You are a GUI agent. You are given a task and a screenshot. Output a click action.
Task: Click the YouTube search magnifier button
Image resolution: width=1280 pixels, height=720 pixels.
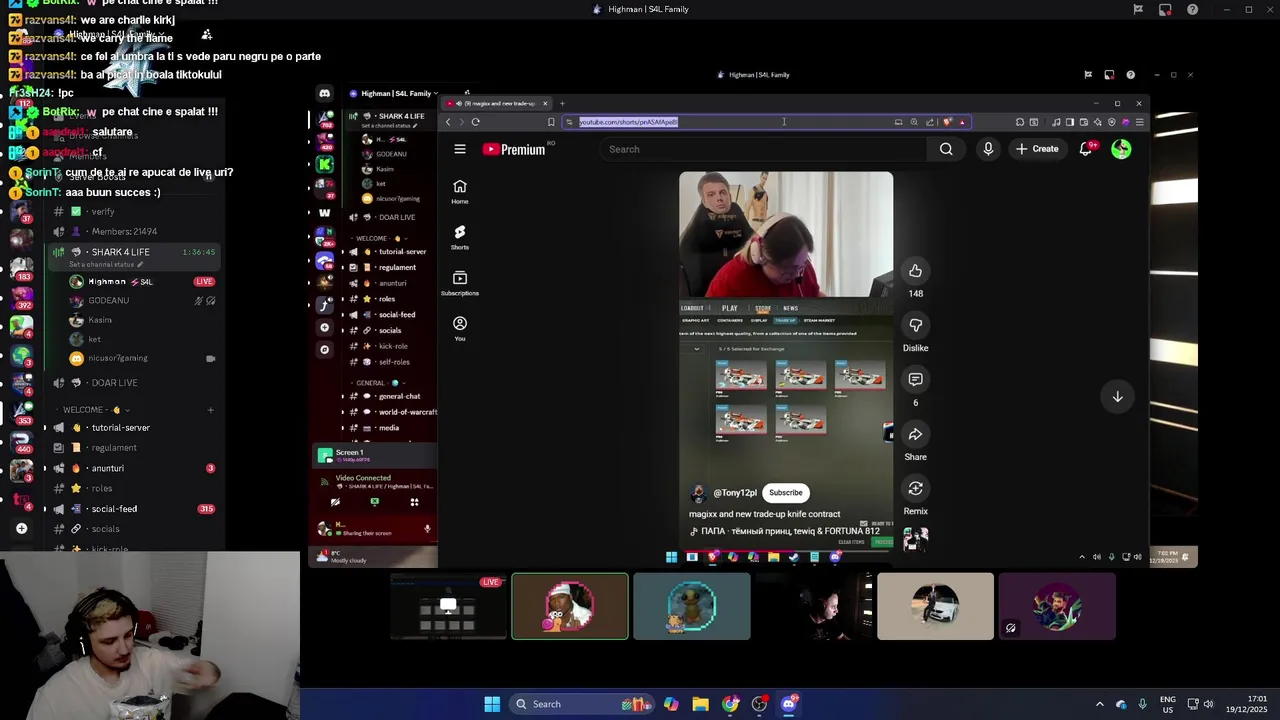[946, 149]
